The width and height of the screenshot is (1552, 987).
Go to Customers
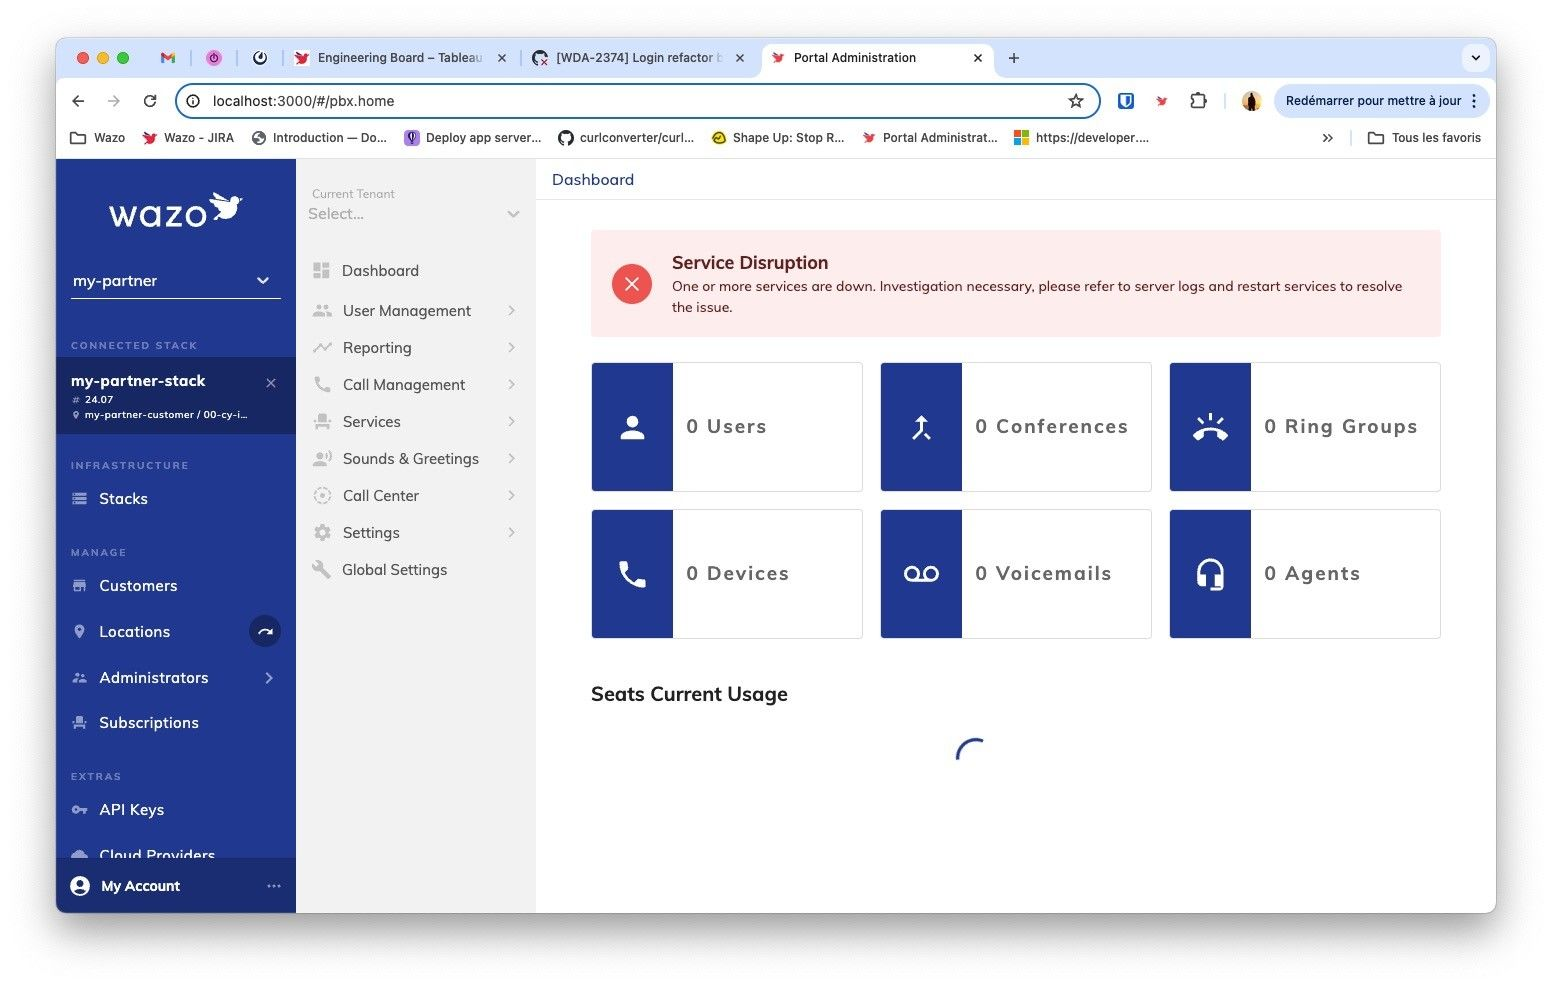(138, 586)
